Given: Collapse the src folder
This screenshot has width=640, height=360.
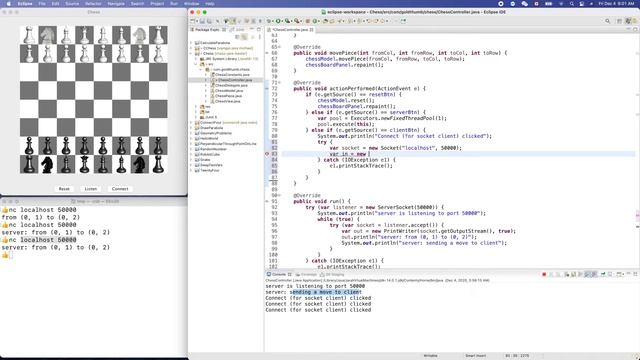Looking at the screenshot, I should (196, 64).
